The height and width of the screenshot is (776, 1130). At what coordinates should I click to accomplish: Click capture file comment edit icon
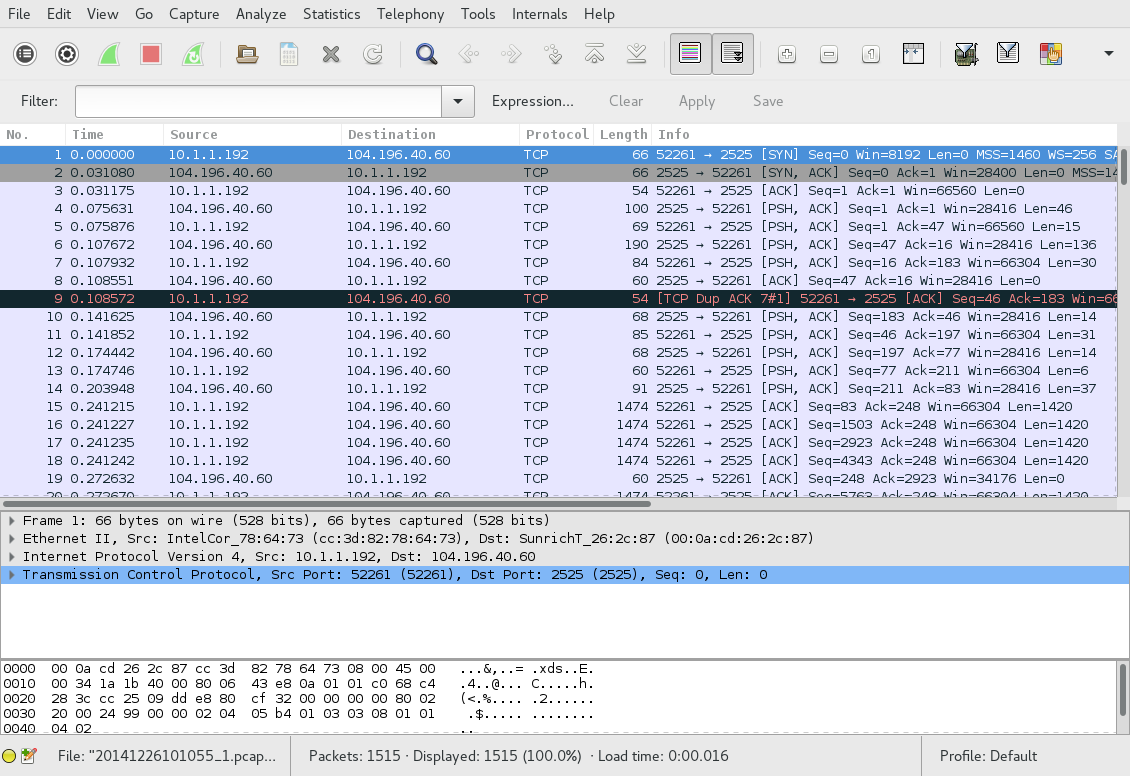click(x=29, y=756)
